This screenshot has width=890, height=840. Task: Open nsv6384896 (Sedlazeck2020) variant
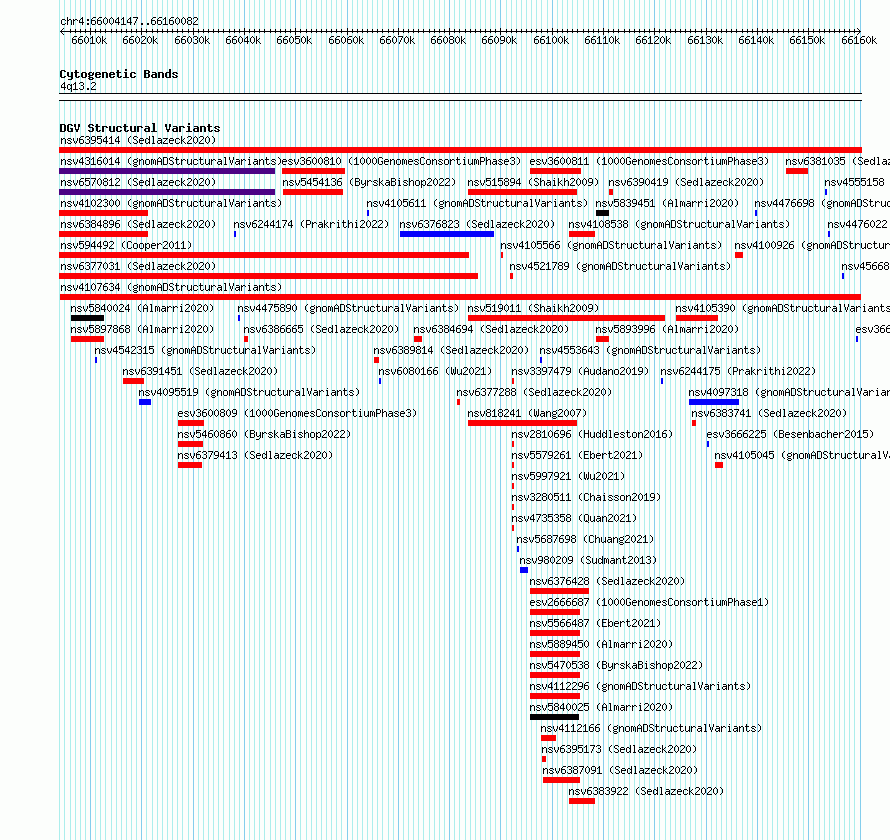(138, 224)
